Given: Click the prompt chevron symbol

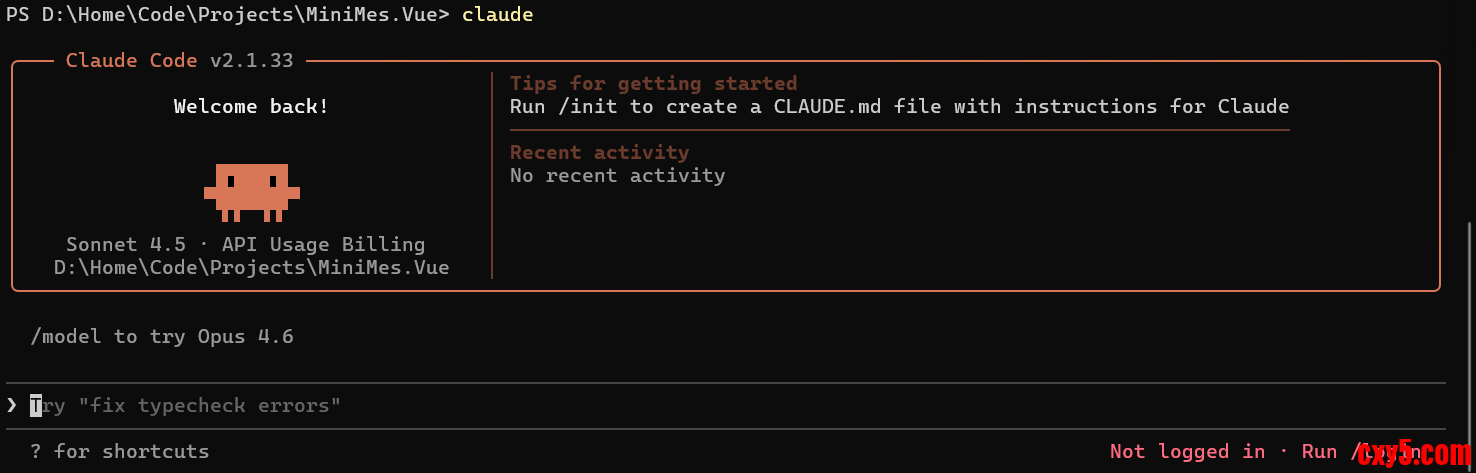Looking at the screenshot, I should point(12,405).
